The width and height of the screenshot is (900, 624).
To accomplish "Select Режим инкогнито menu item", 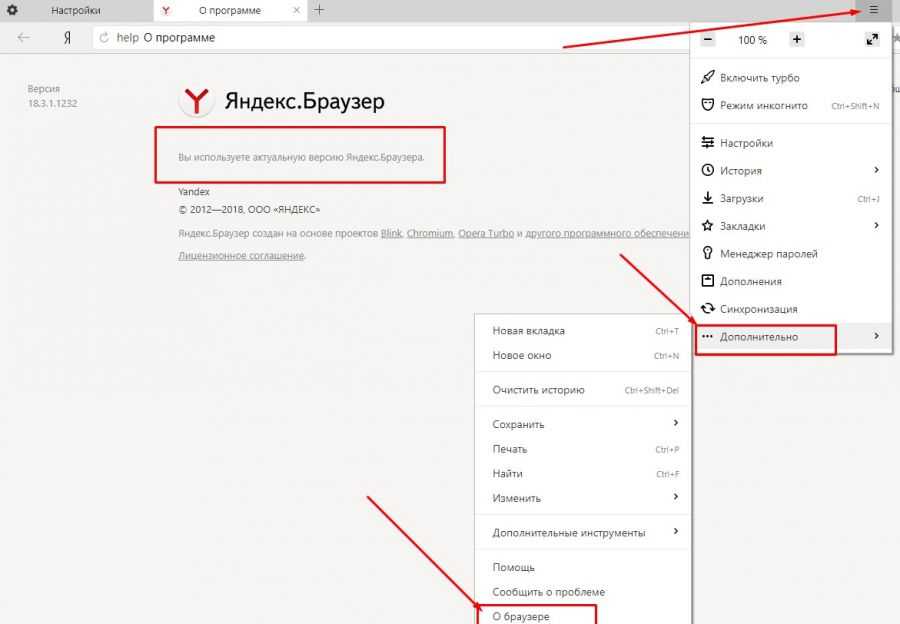I will pyautogui.click(x=792, y=106).
